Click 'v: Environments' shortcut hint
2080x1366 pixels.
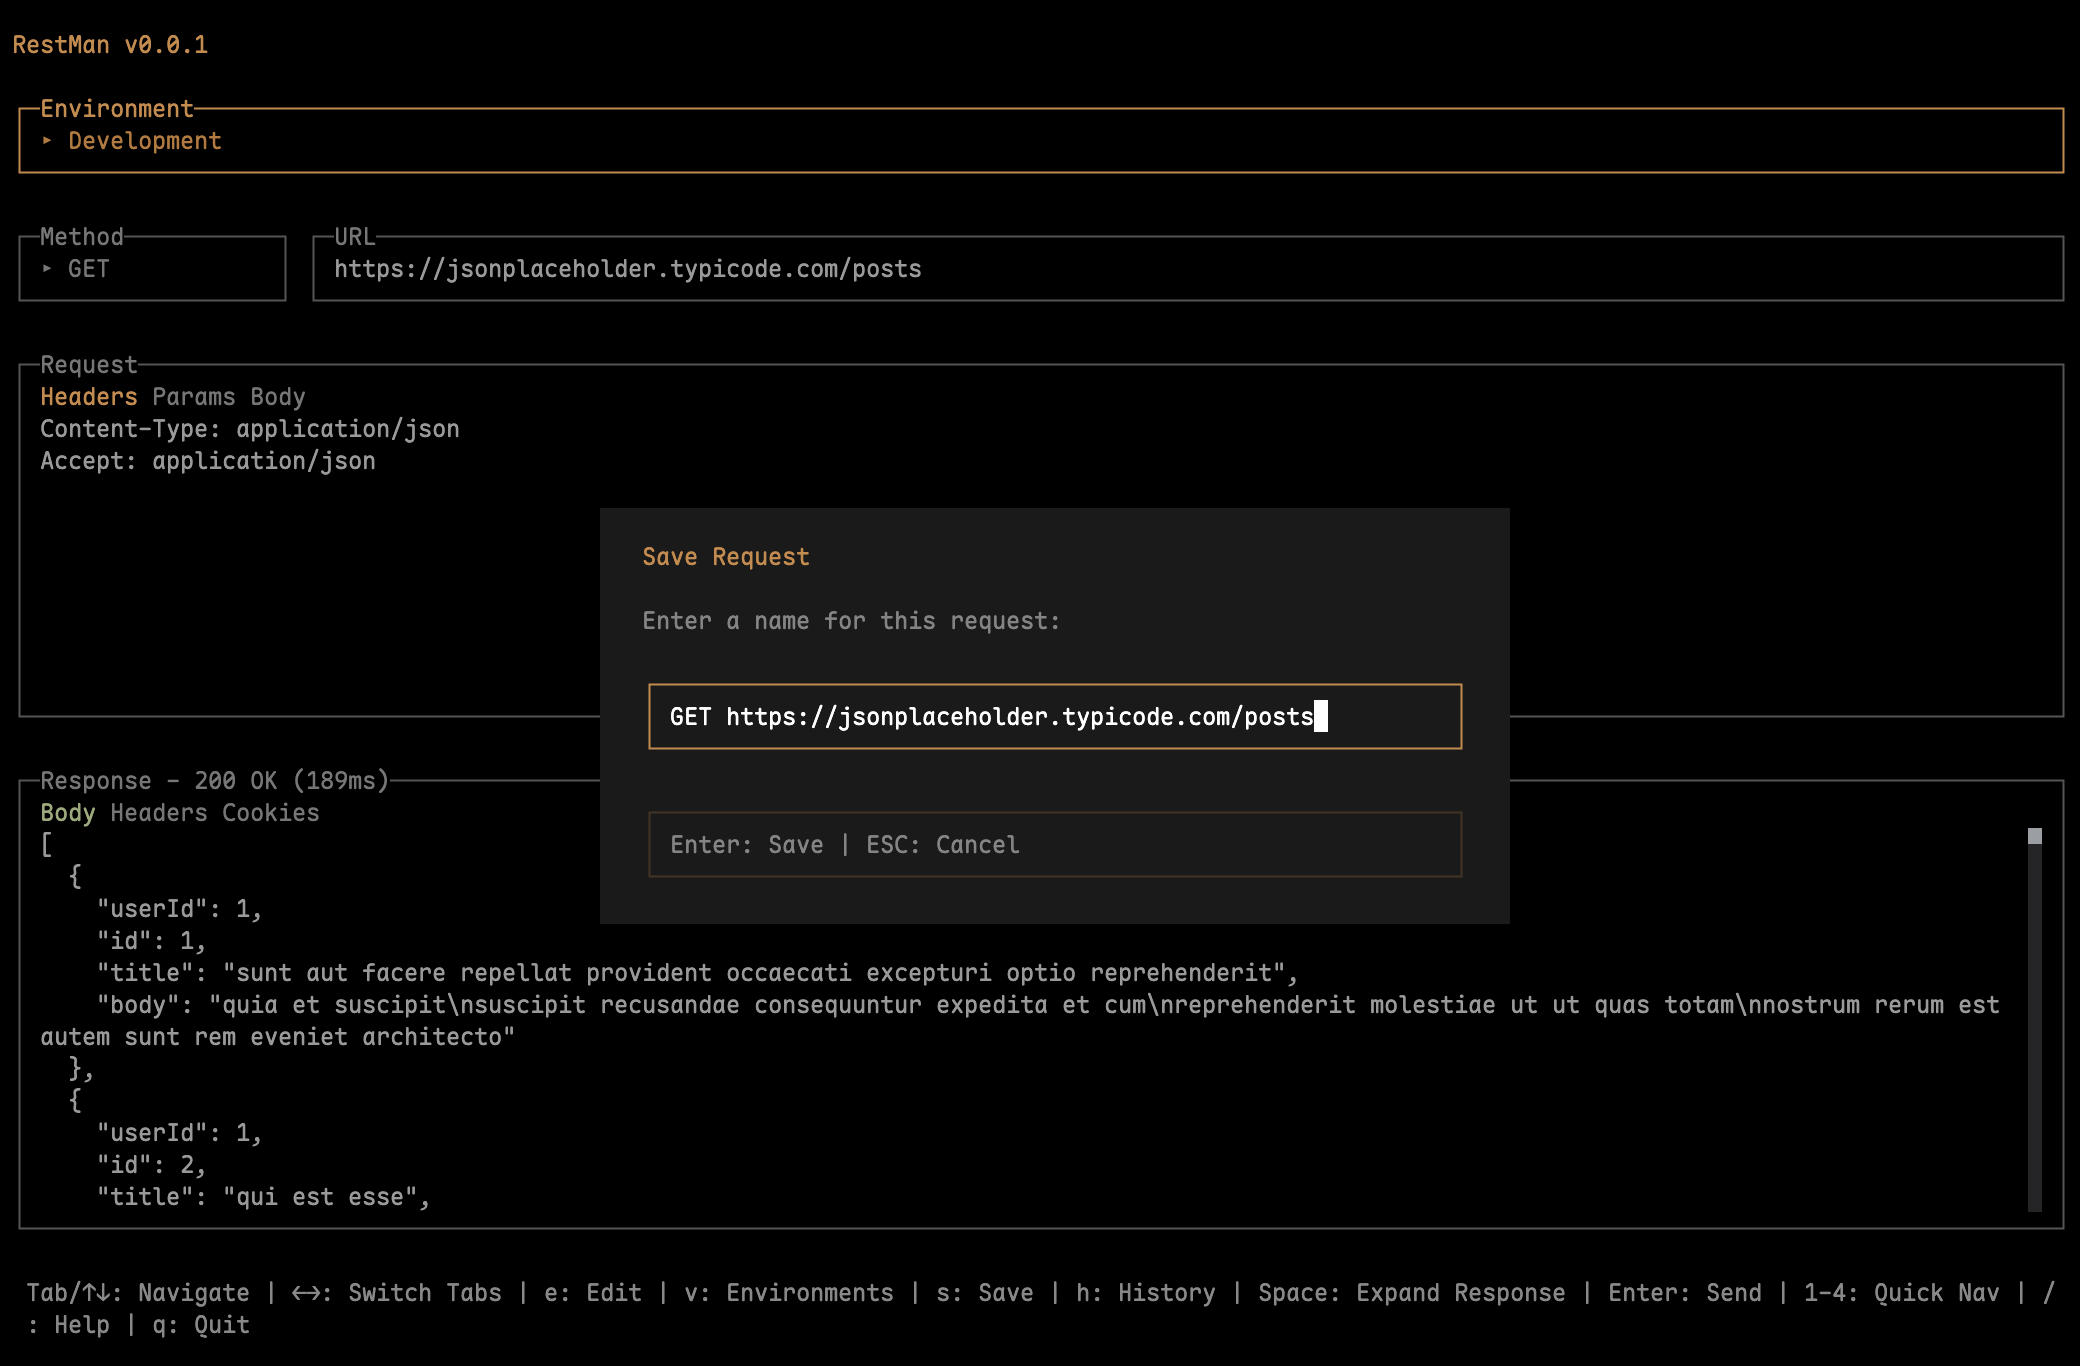(x=788, y=1293)
